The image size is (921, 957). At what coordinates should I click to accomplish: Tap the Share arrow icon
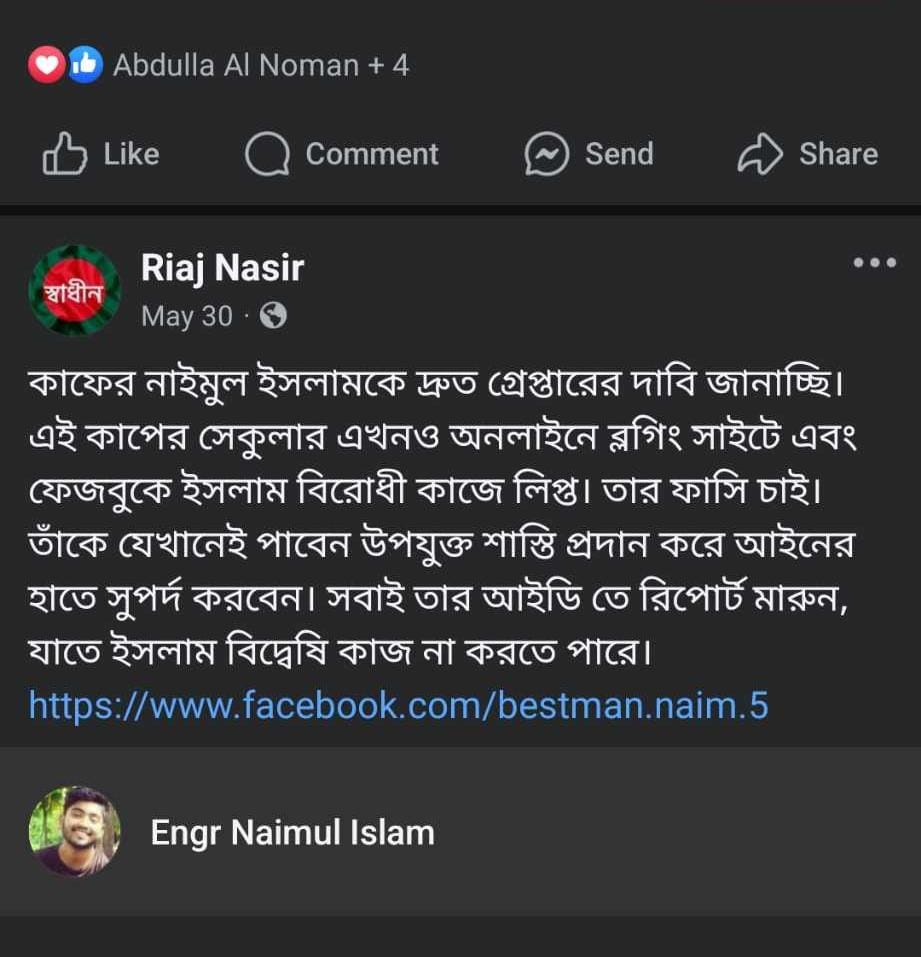click(758, 155)
